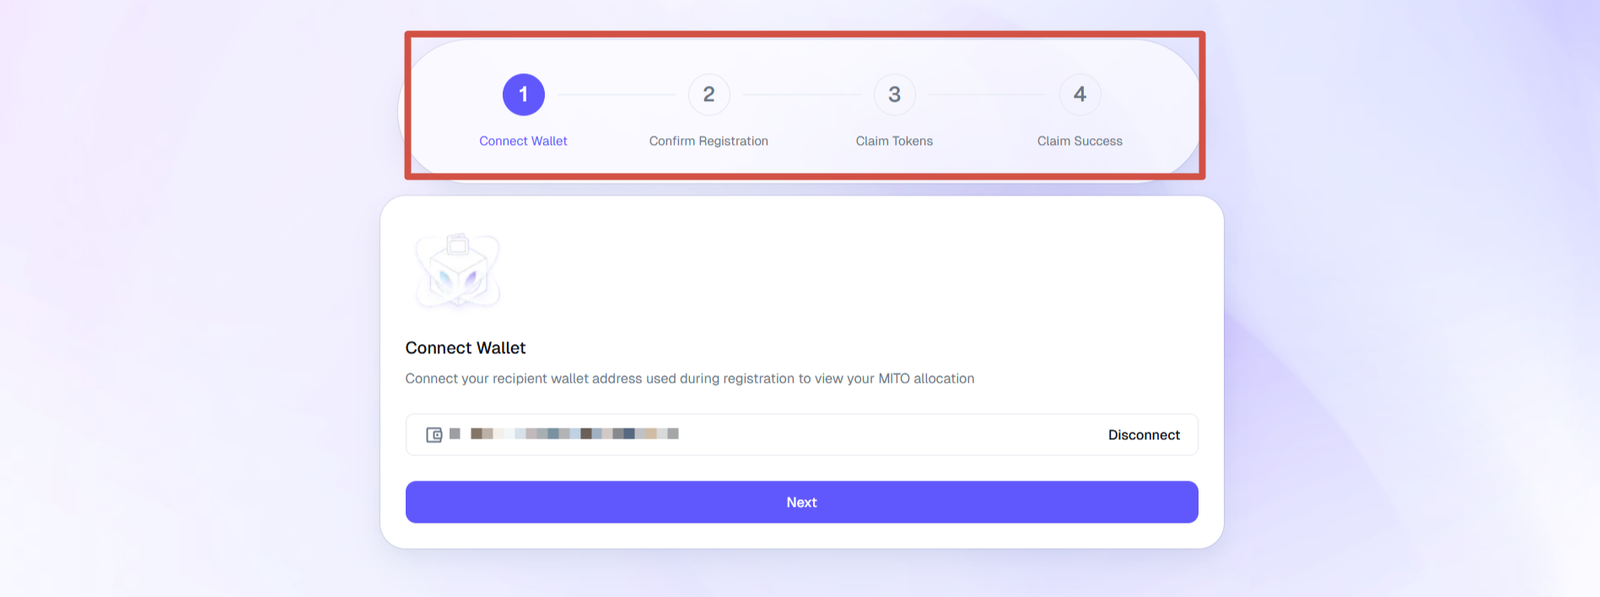This screenshot has width=1600, height=597.
Task: Click the small gray square beside wallet icon
Action: coord(455,434)
